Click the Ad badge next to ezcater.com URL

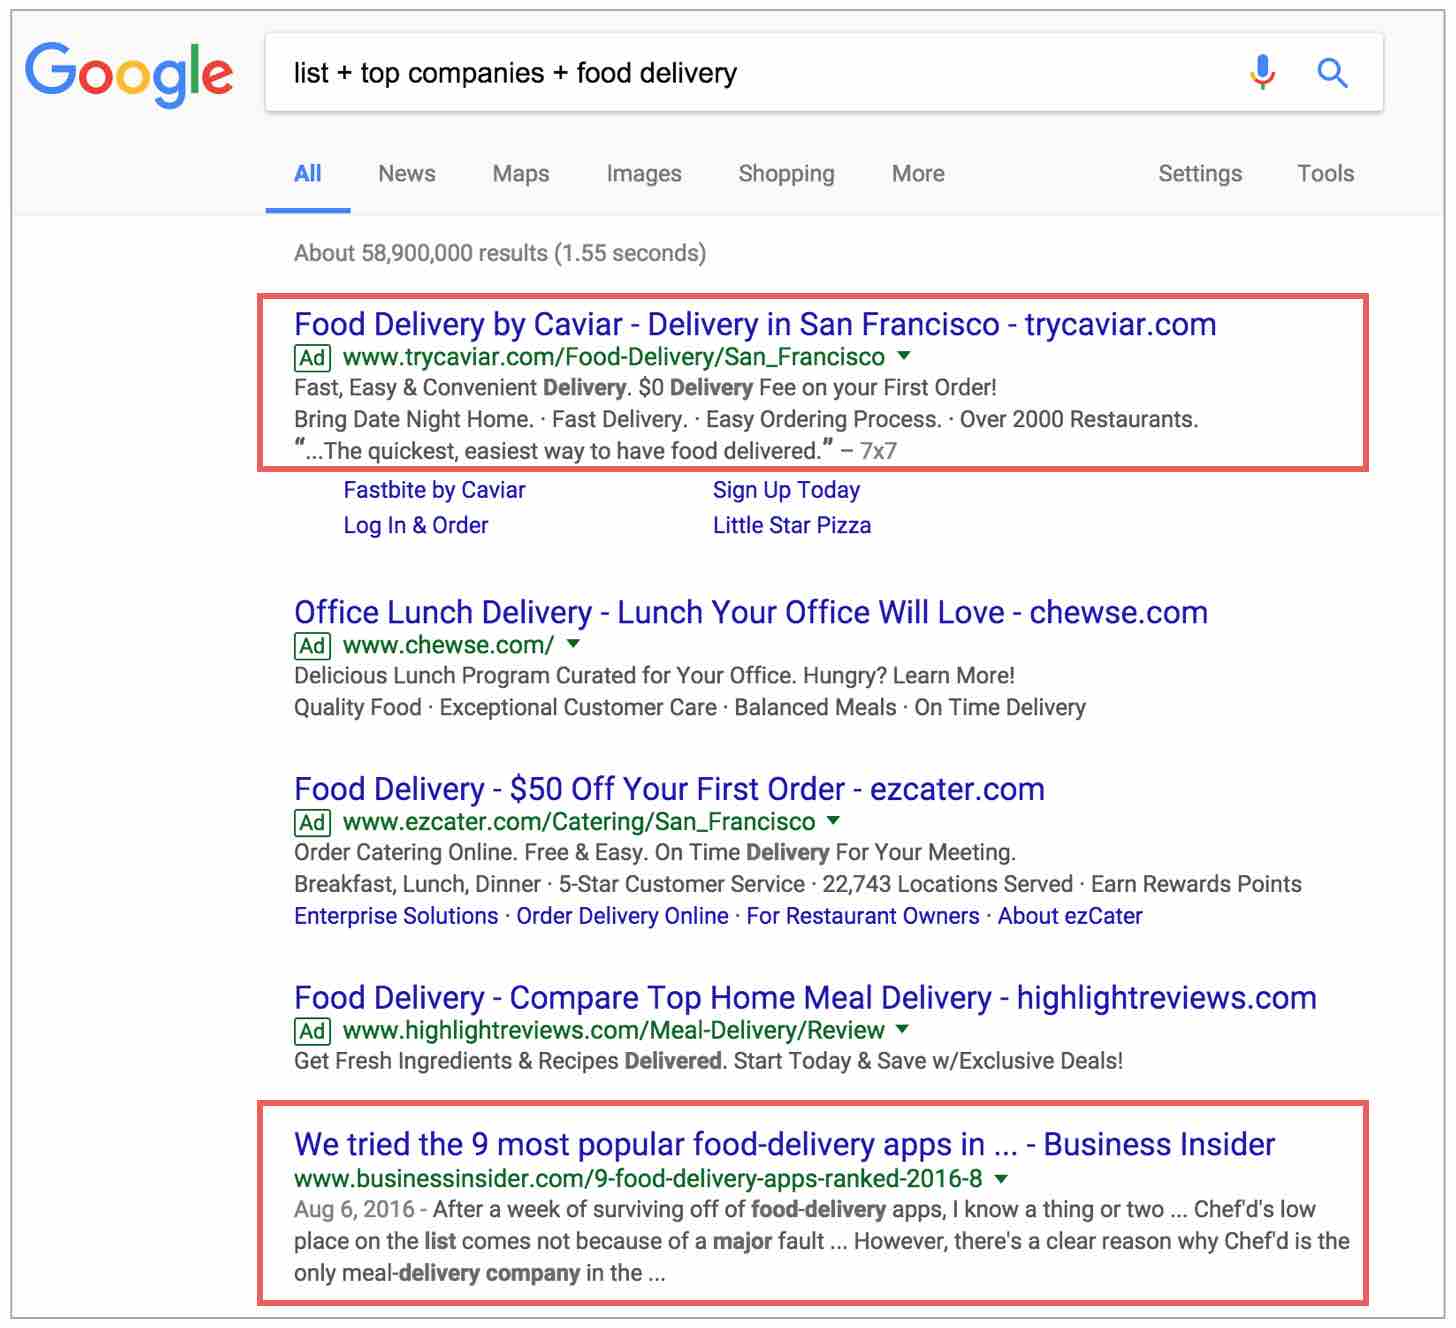[312, 823]
